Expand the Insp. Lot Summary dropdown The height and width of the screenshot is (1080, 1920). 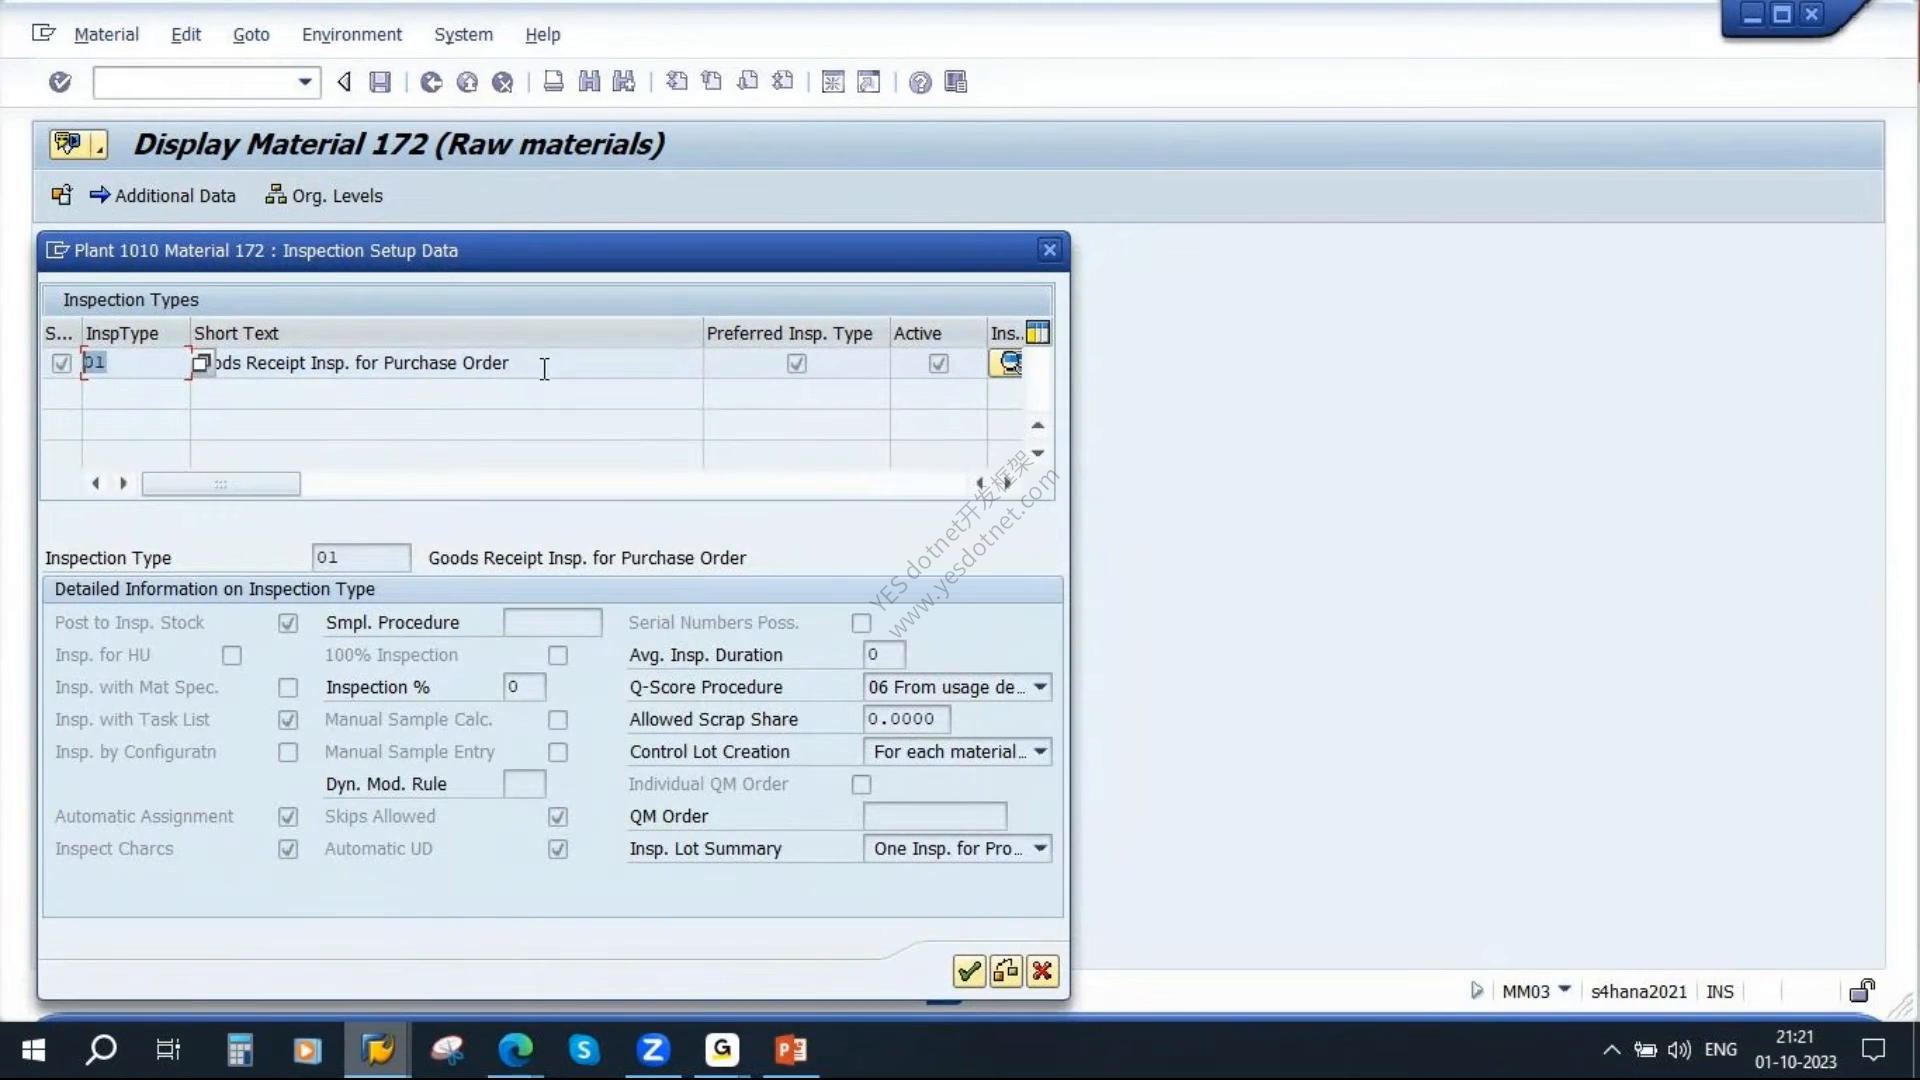click(1040, 849)
